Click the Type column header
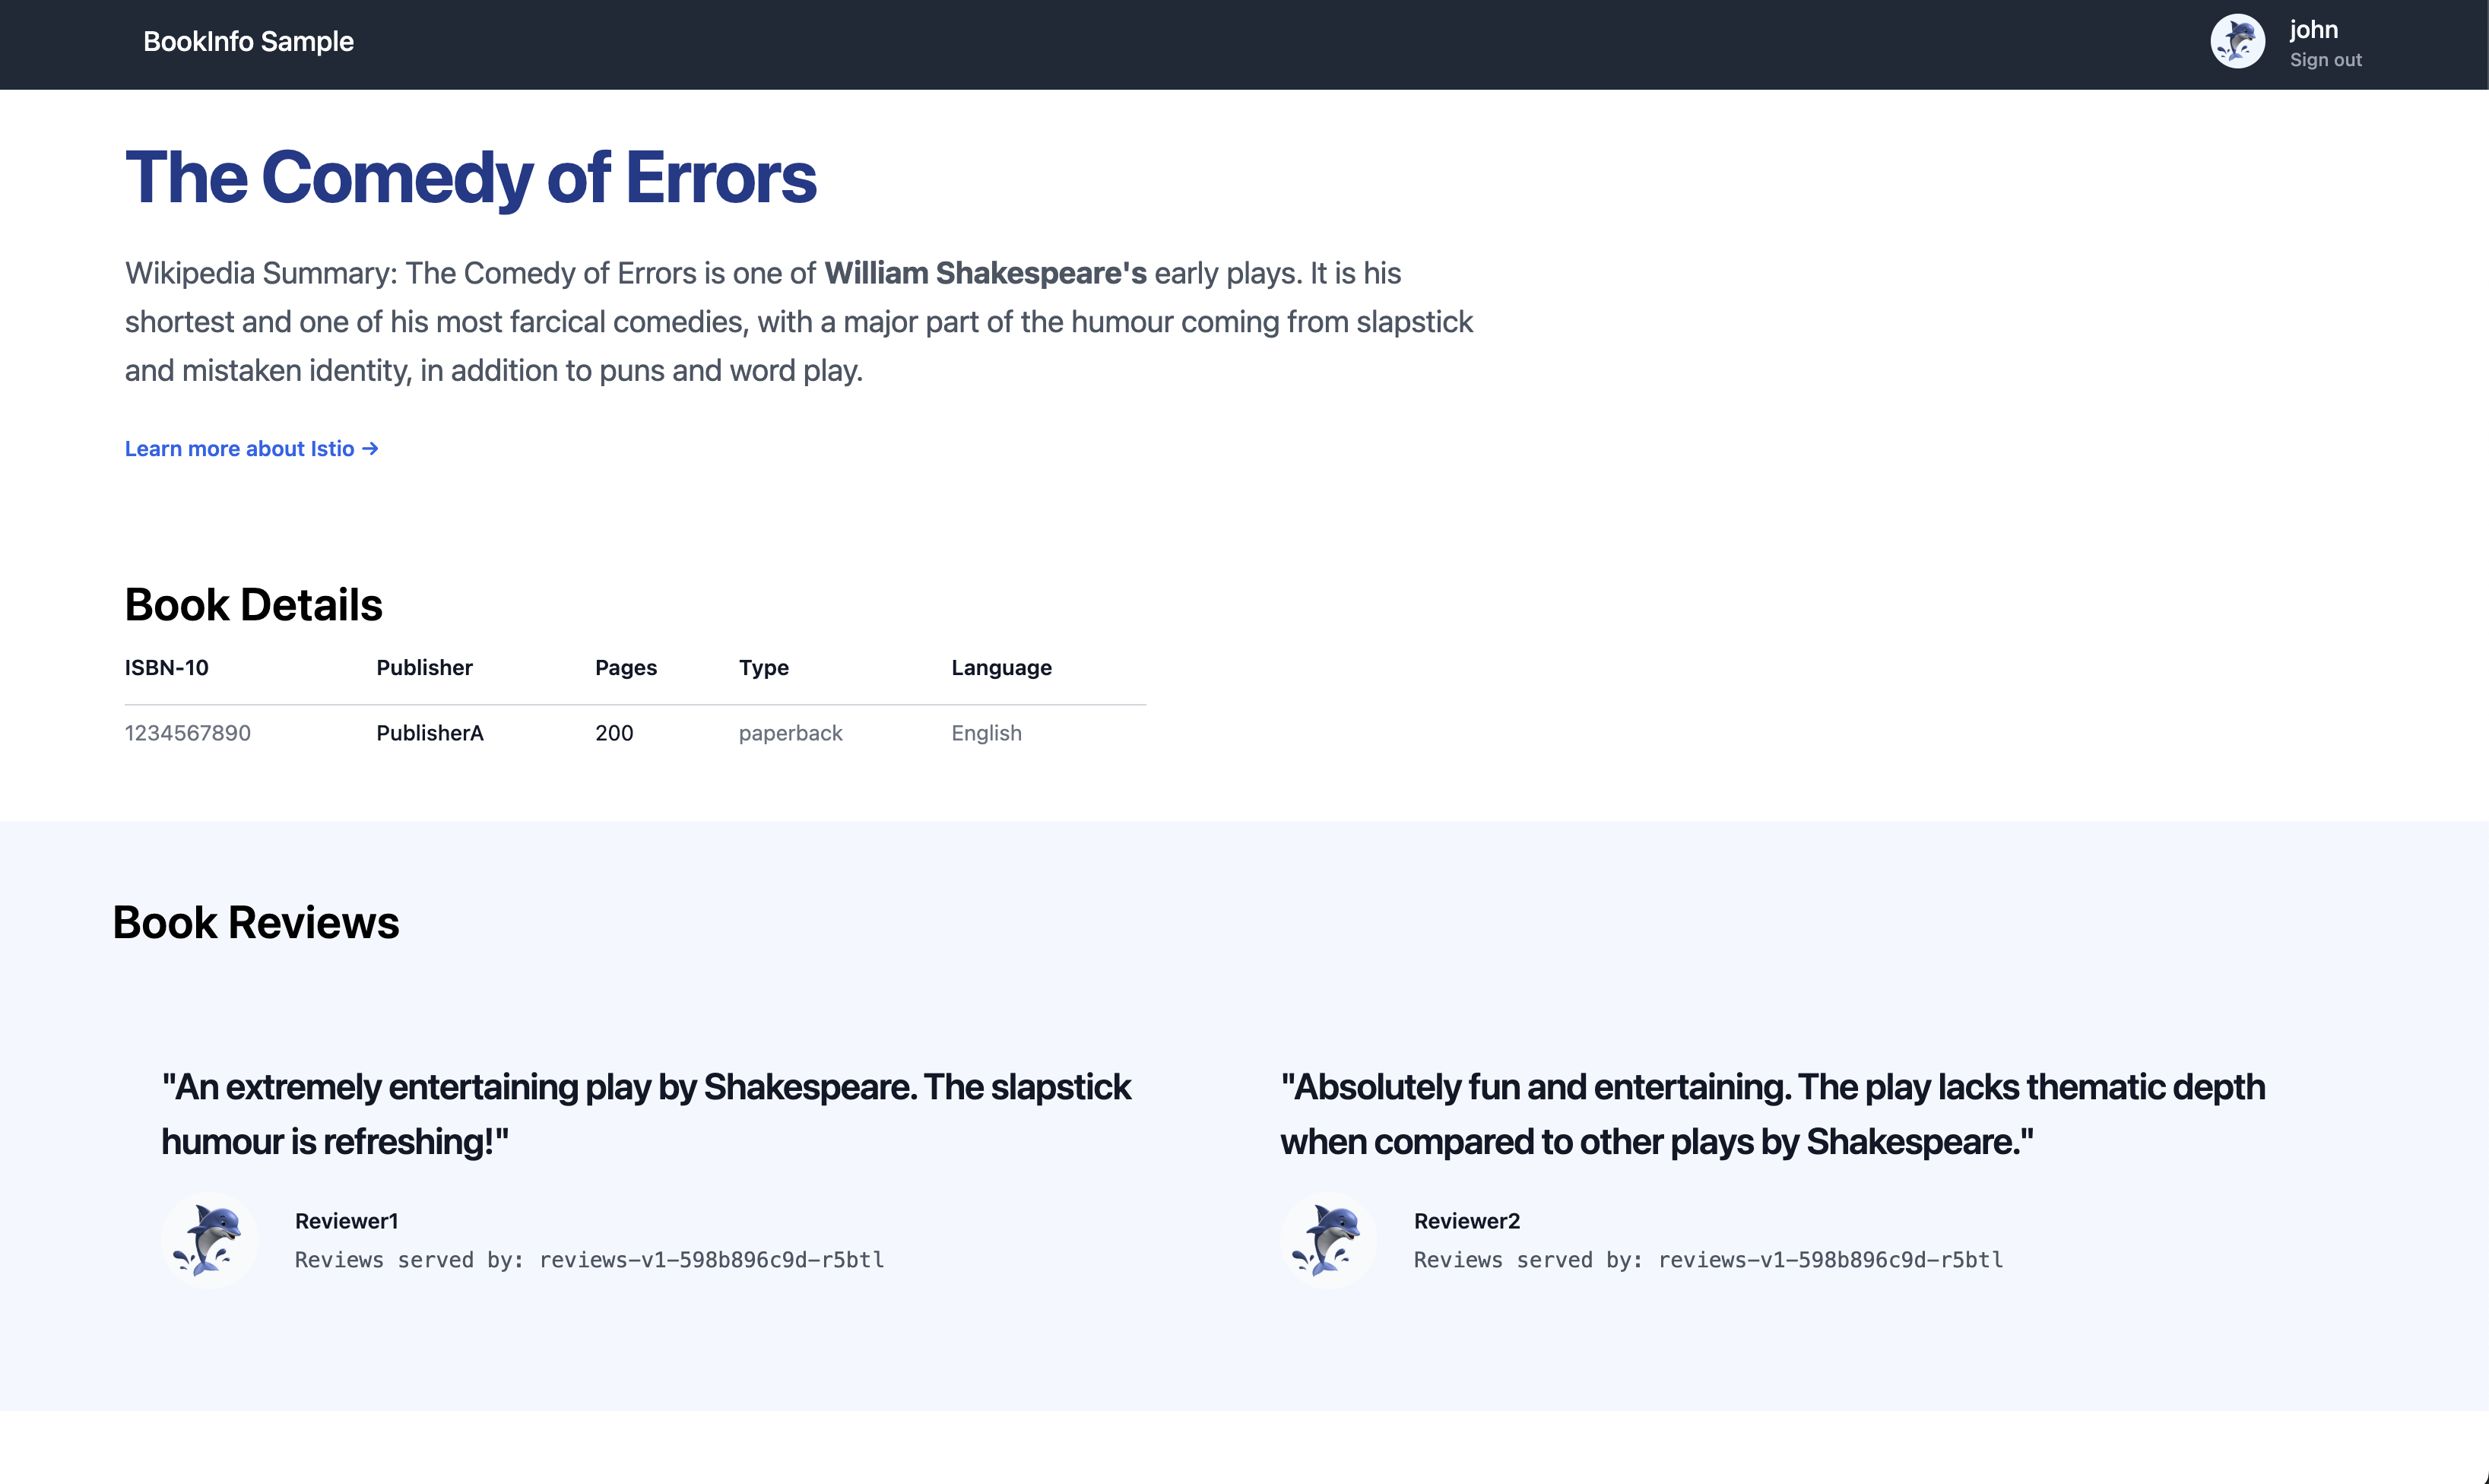The image size is (2489, 1484). point(764,668)
